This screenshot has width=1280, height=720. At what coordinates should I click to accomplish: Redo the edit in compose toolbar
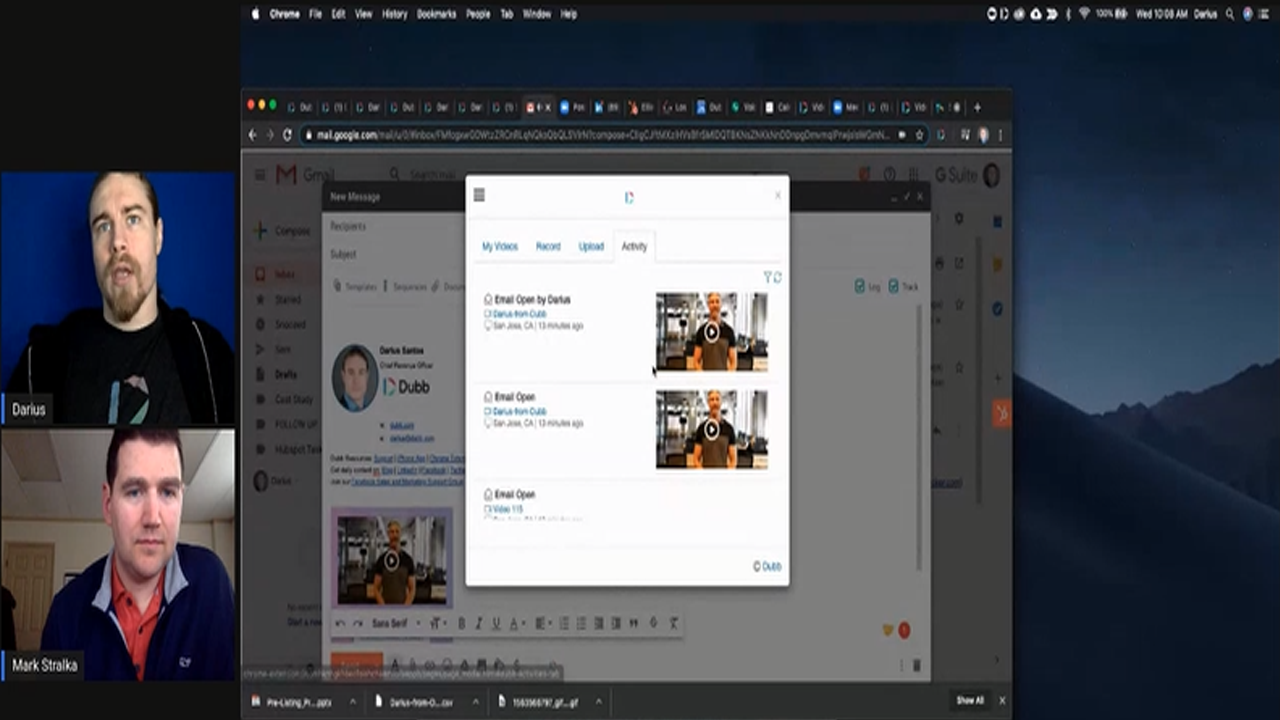click(x=357, y=623)
